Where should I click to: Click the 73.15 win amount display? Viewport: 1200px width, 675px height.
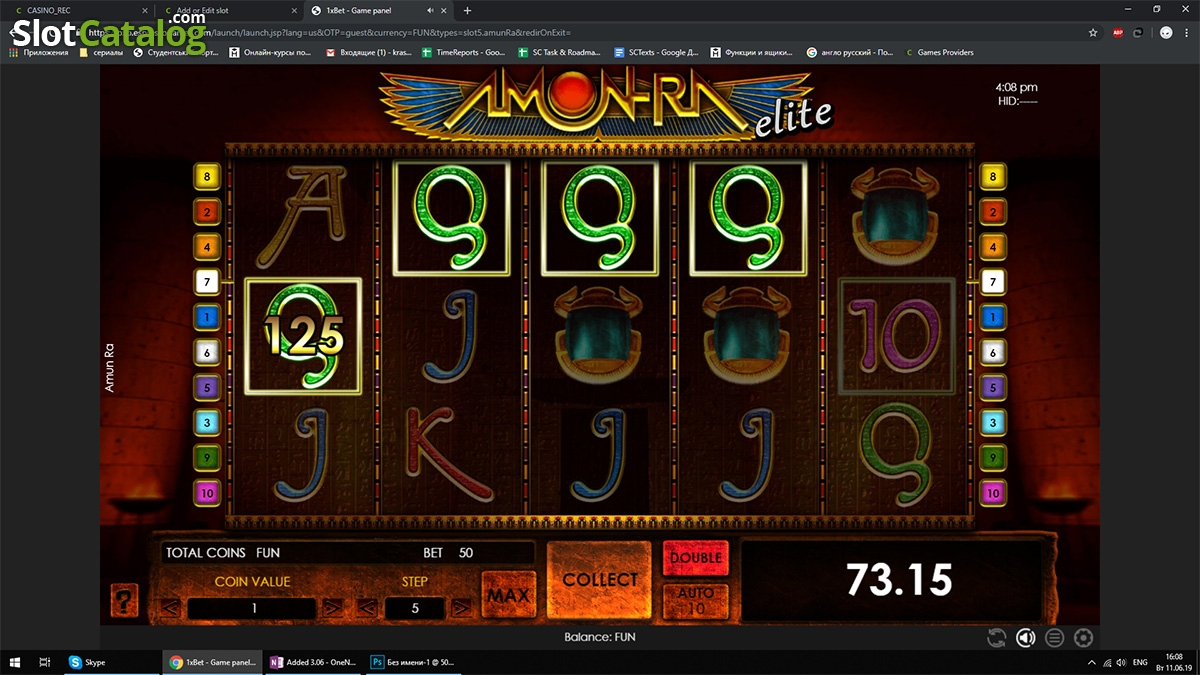click(899, 580)
